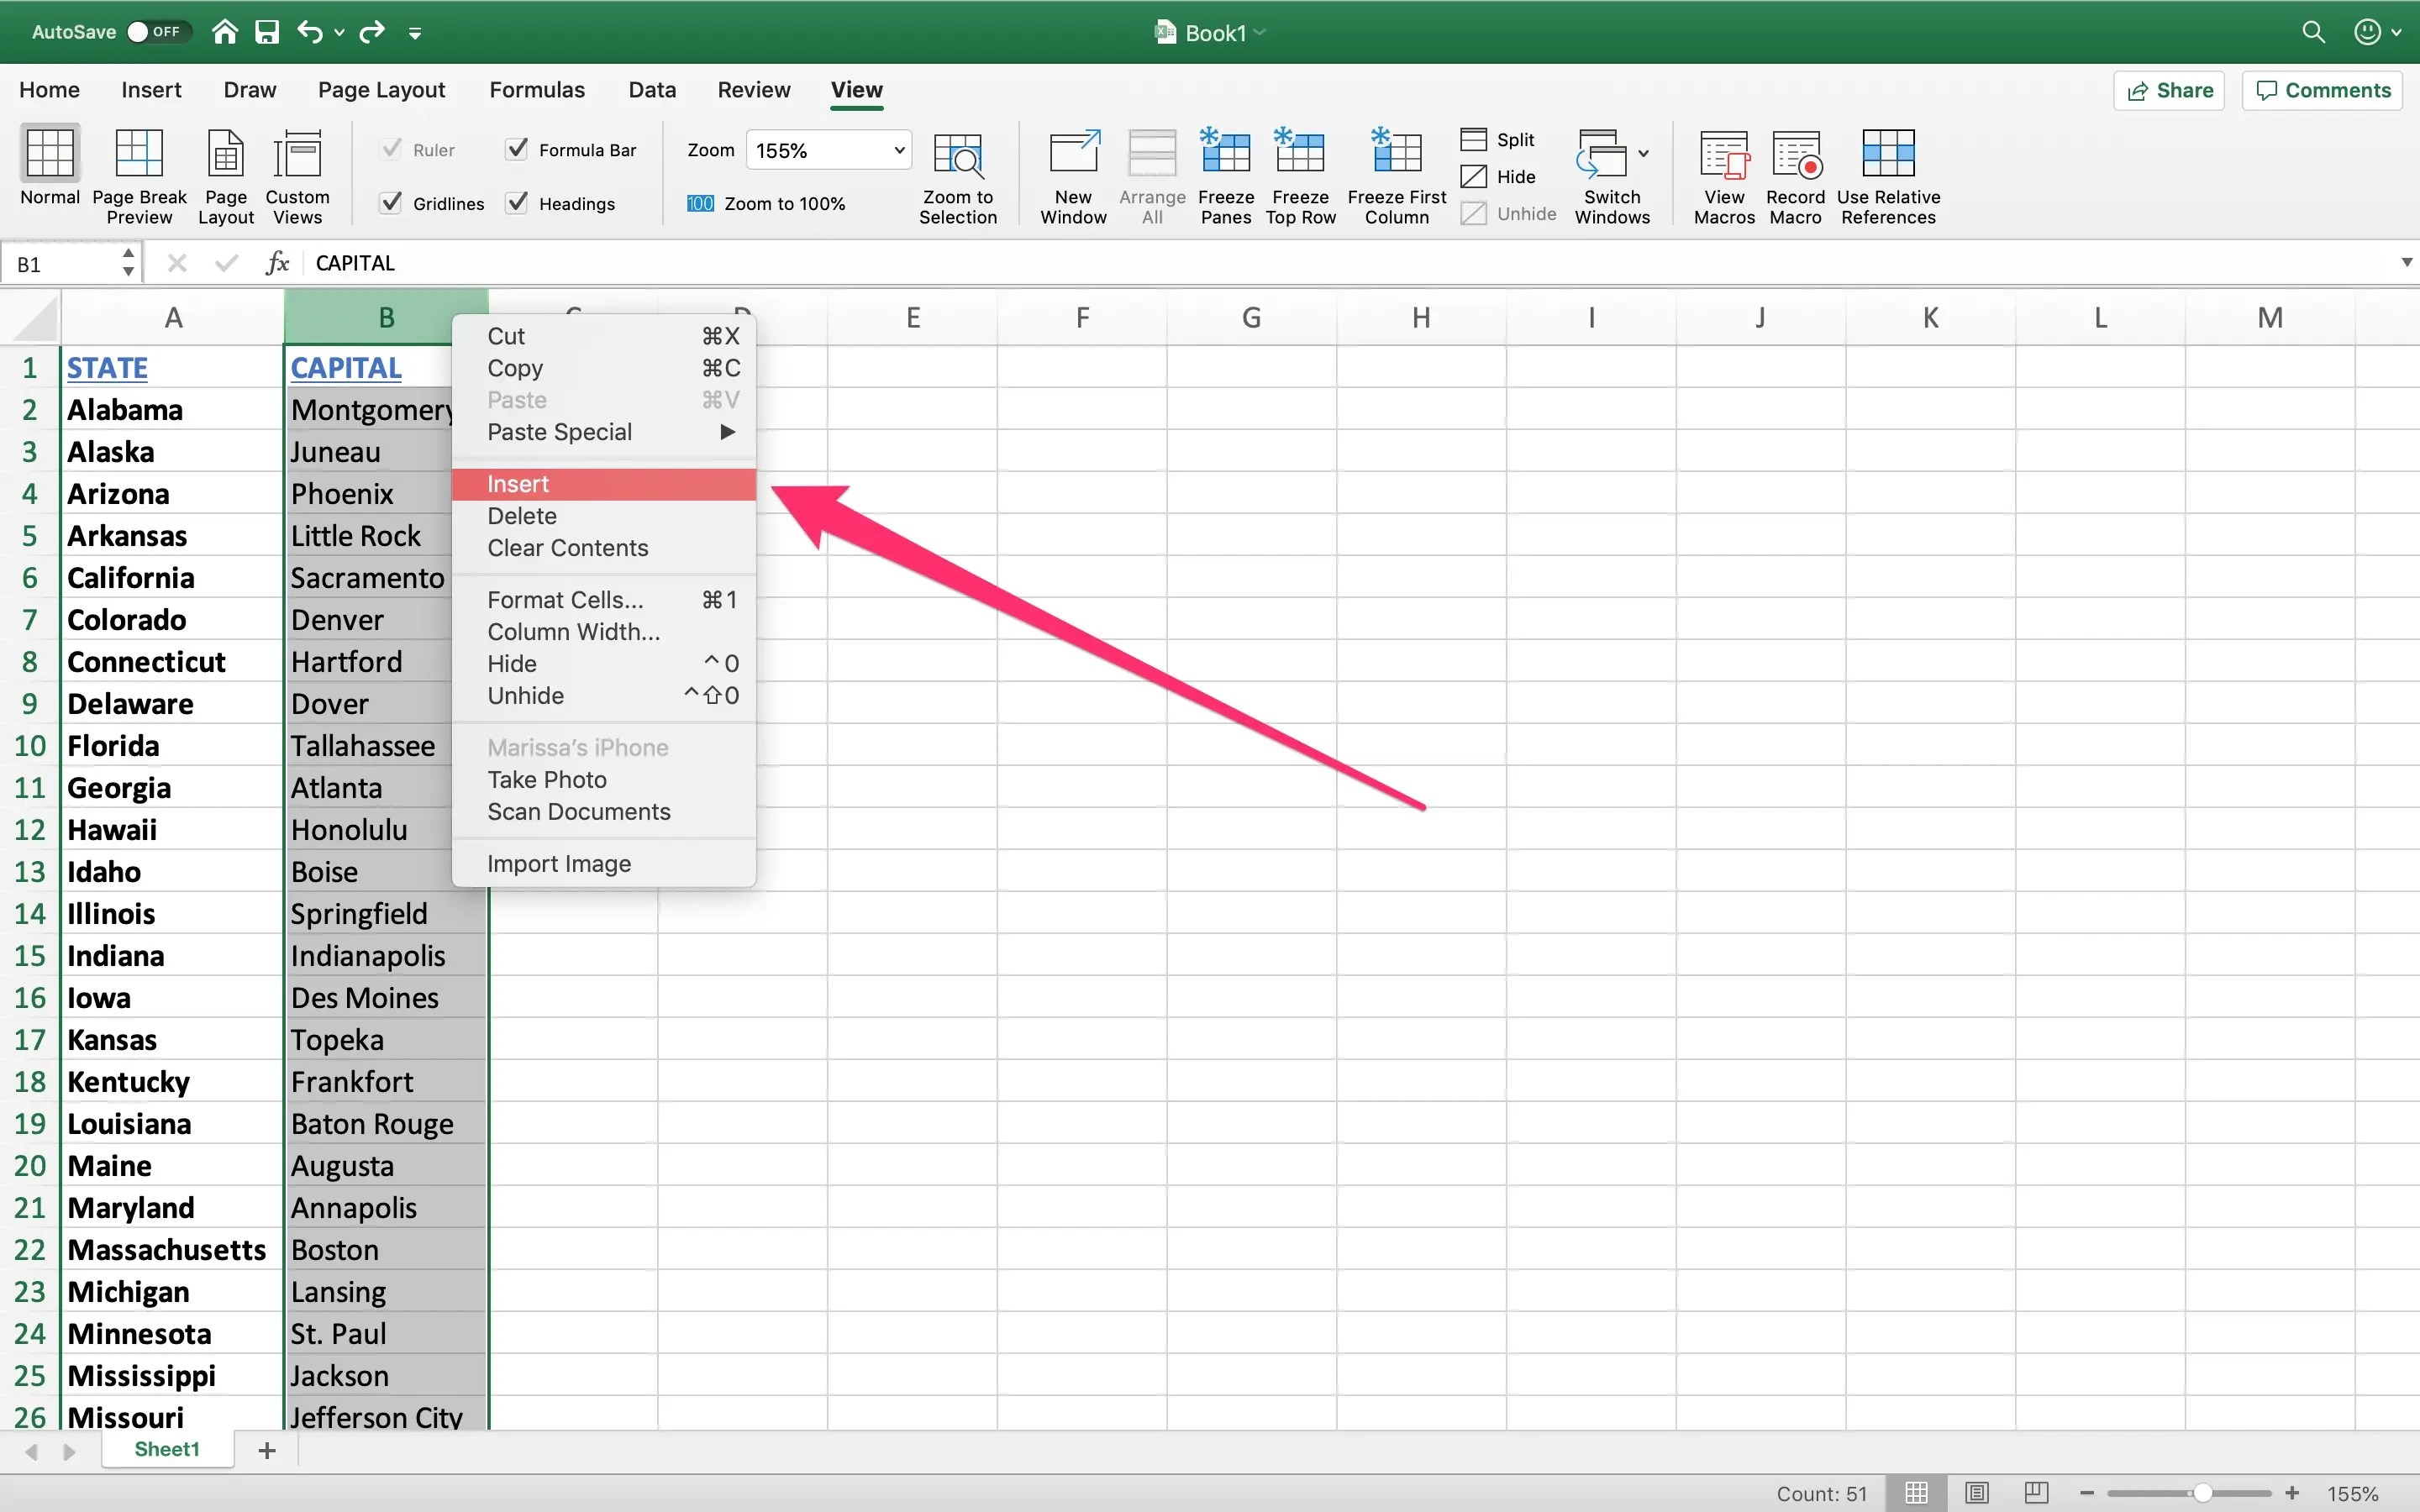Click the View Macros icon
2420x1512 pixels.
pyautogui.click(x=1723, y=154)
